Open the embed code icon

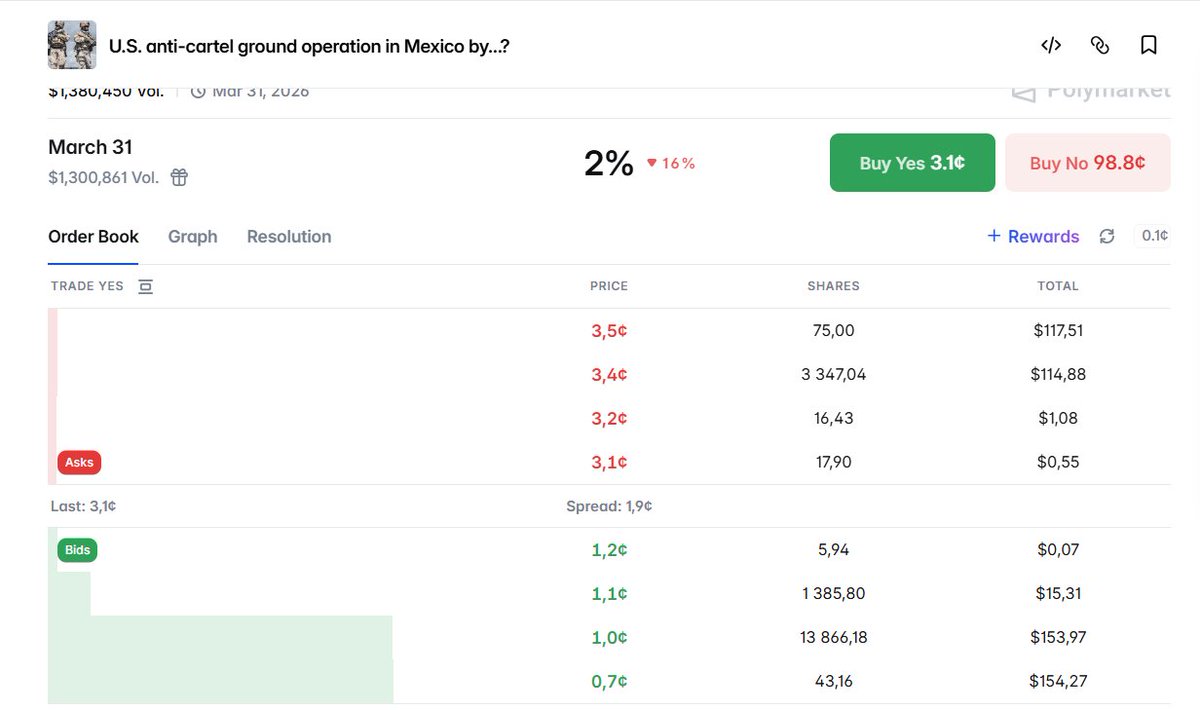tap(1051, 45)
